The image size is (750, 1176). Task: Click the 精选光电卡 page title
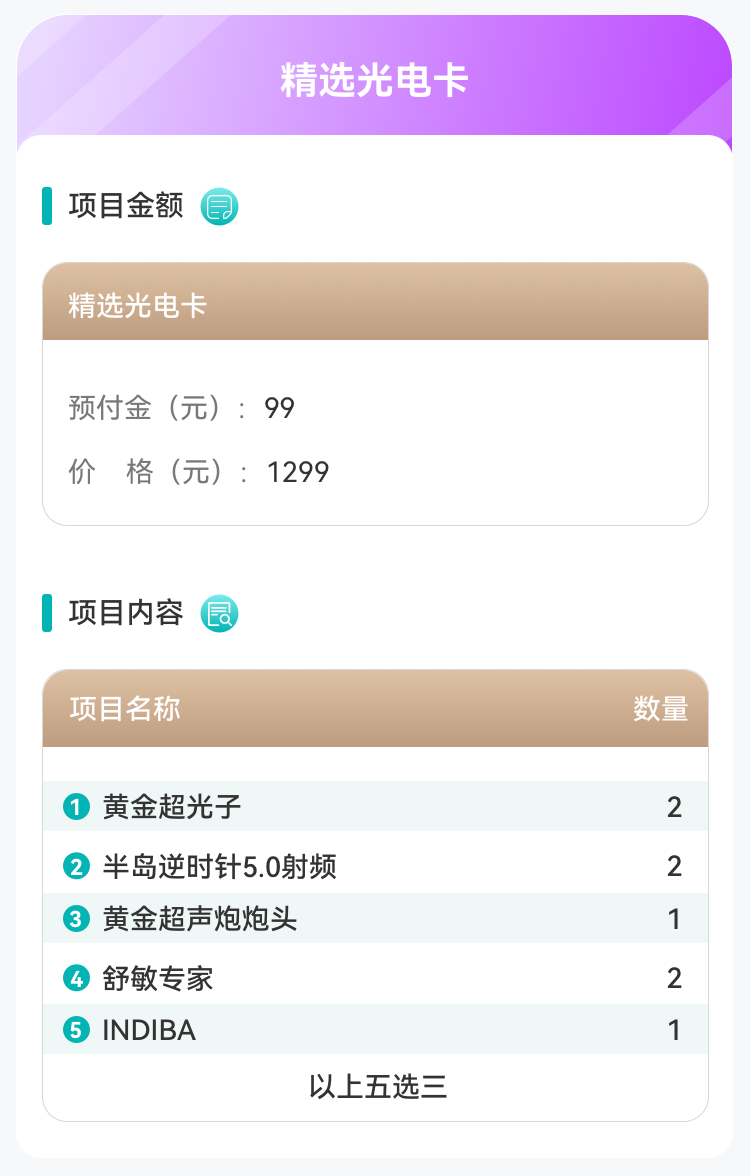[374, 81]
